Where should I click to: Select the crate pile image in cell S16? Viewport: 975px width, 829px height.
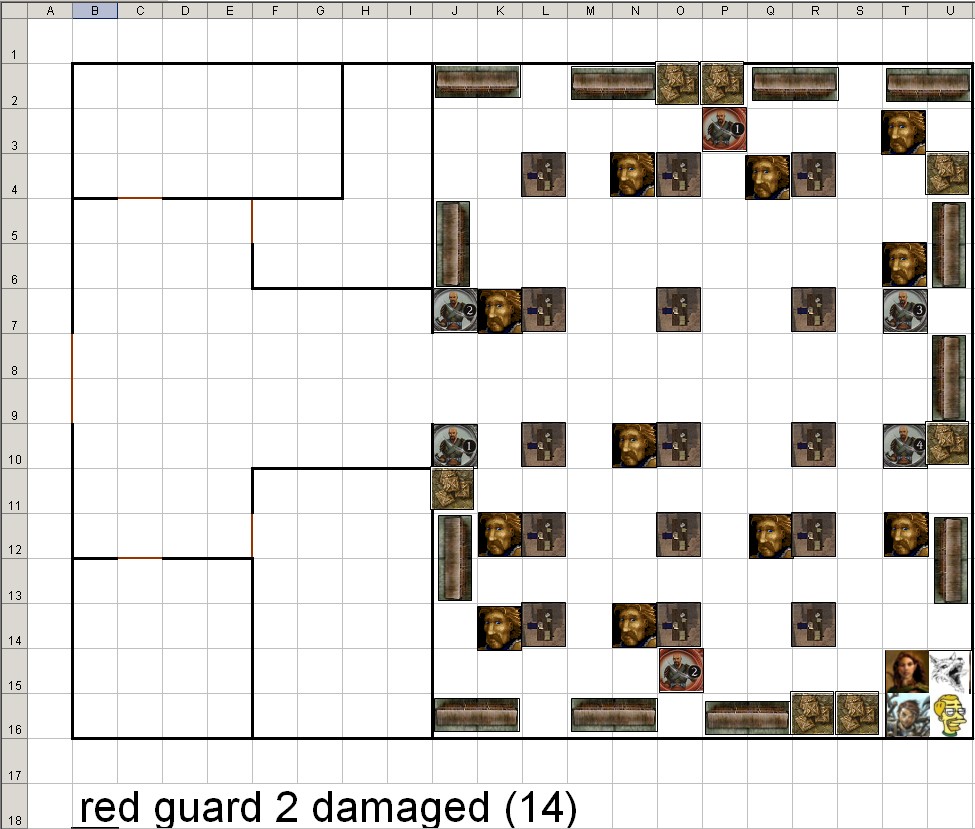(857, 713)
